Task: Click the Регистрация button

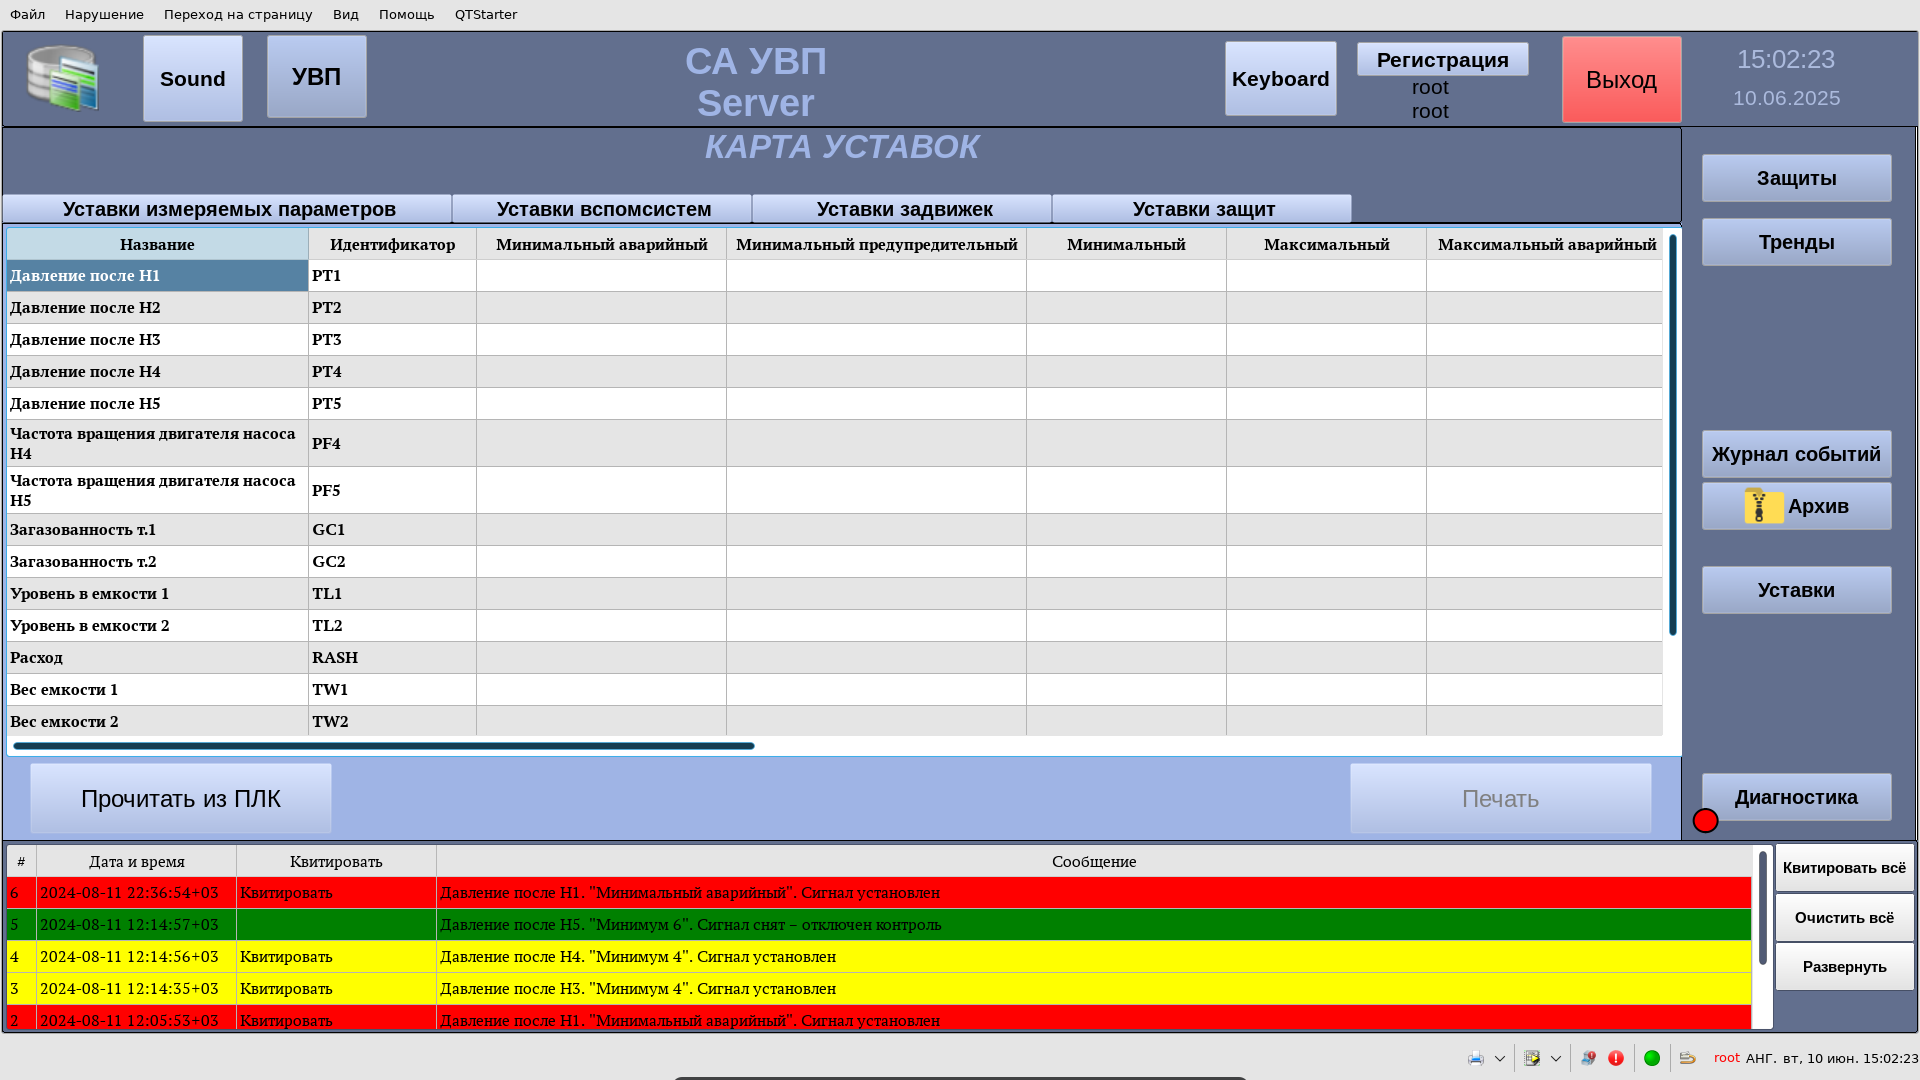Action: (1443, 60)
